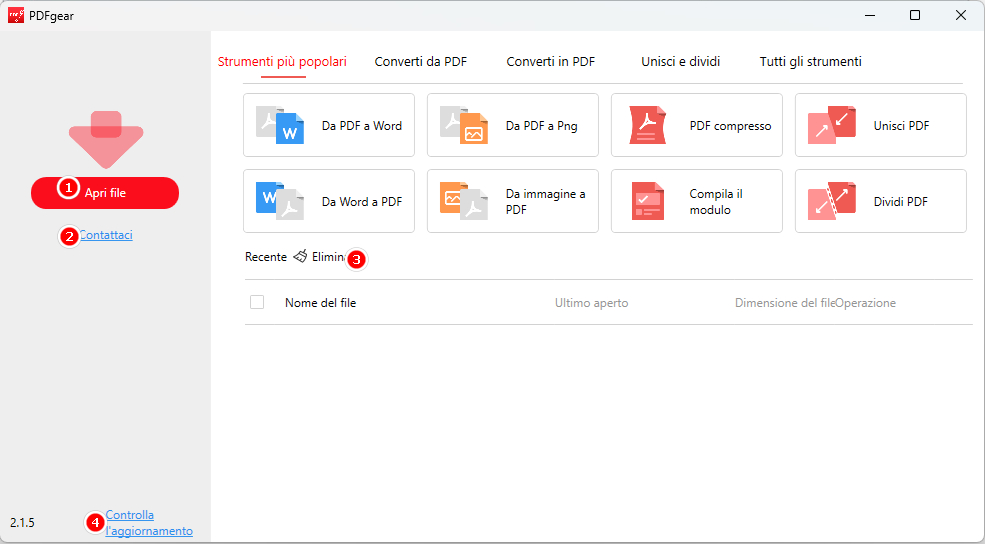
Task: Open the PDF to Word icon
Action: tap(280, 125)
